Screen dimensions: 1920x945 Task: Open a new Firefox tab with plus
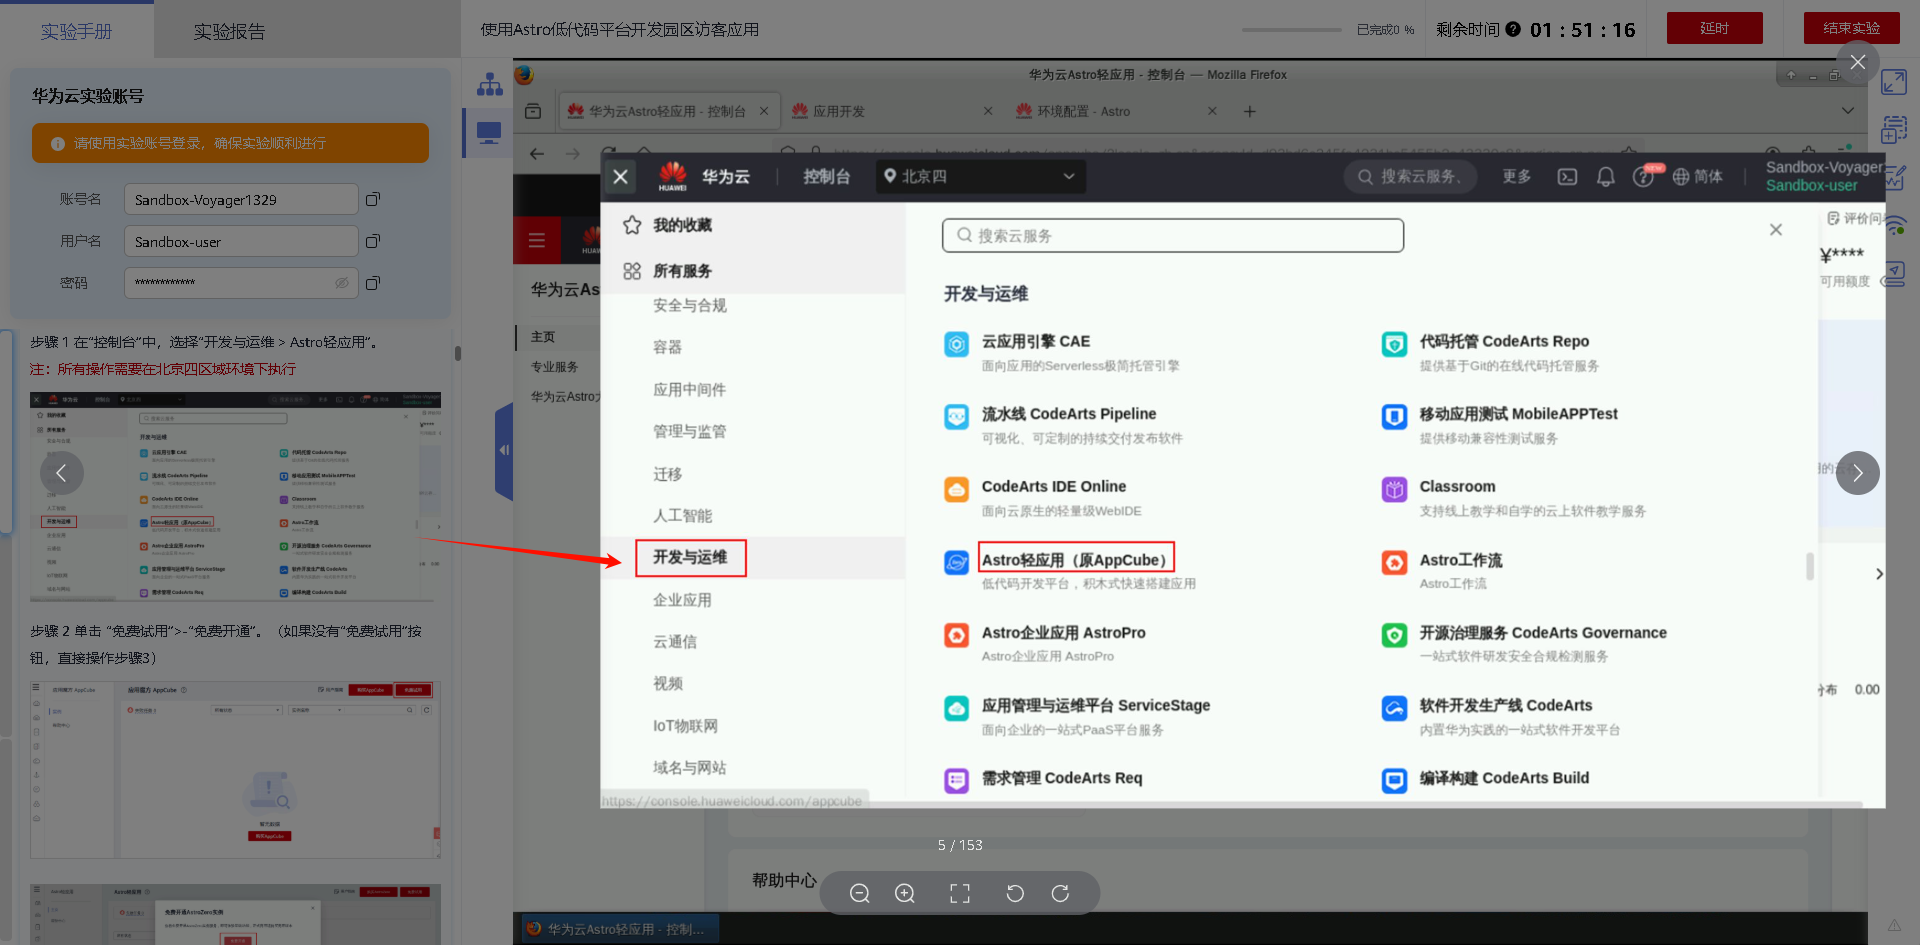click(1249, 111)
